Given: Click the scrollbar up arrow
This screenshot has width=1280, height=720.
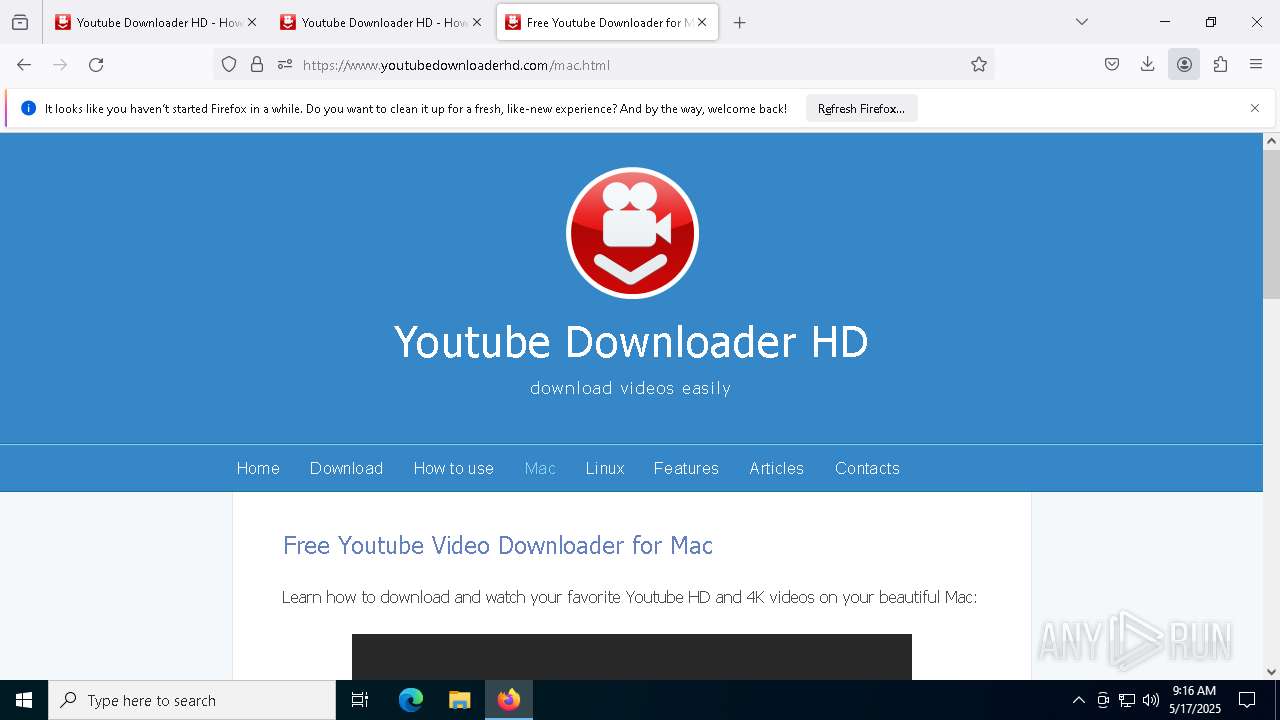Looking at the screenshot, I should (1271, 141).
